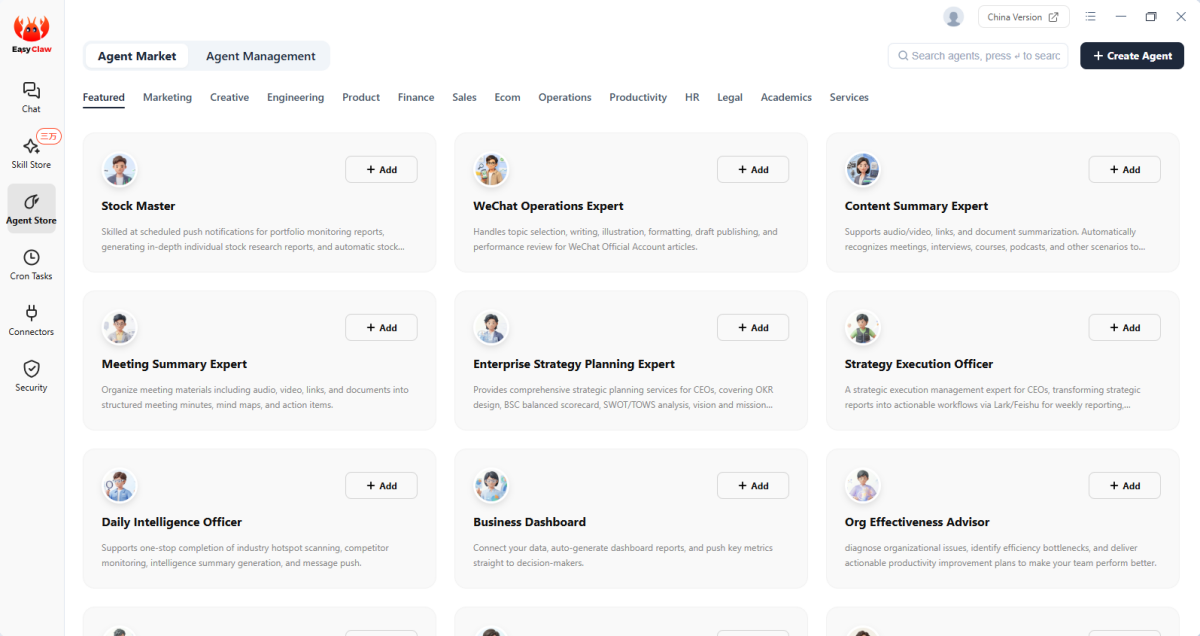Click the China Version link button

coord(1023,17)
